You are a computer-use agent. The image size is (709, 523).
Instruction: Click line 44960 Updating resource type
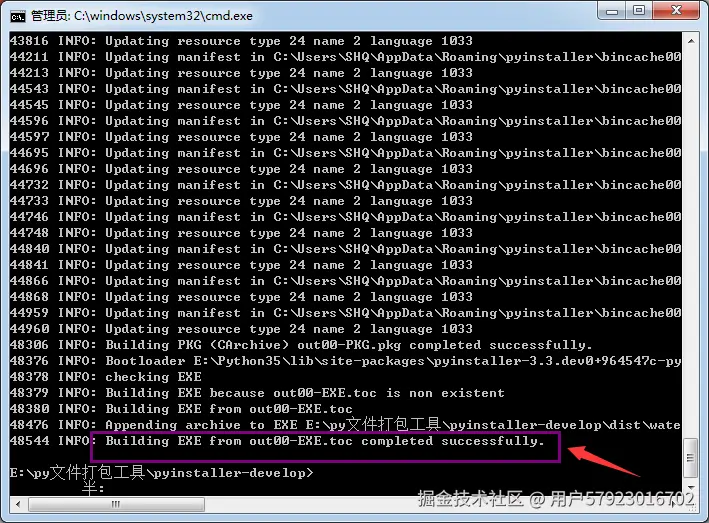pyautogui.click(x=241, y=329)
